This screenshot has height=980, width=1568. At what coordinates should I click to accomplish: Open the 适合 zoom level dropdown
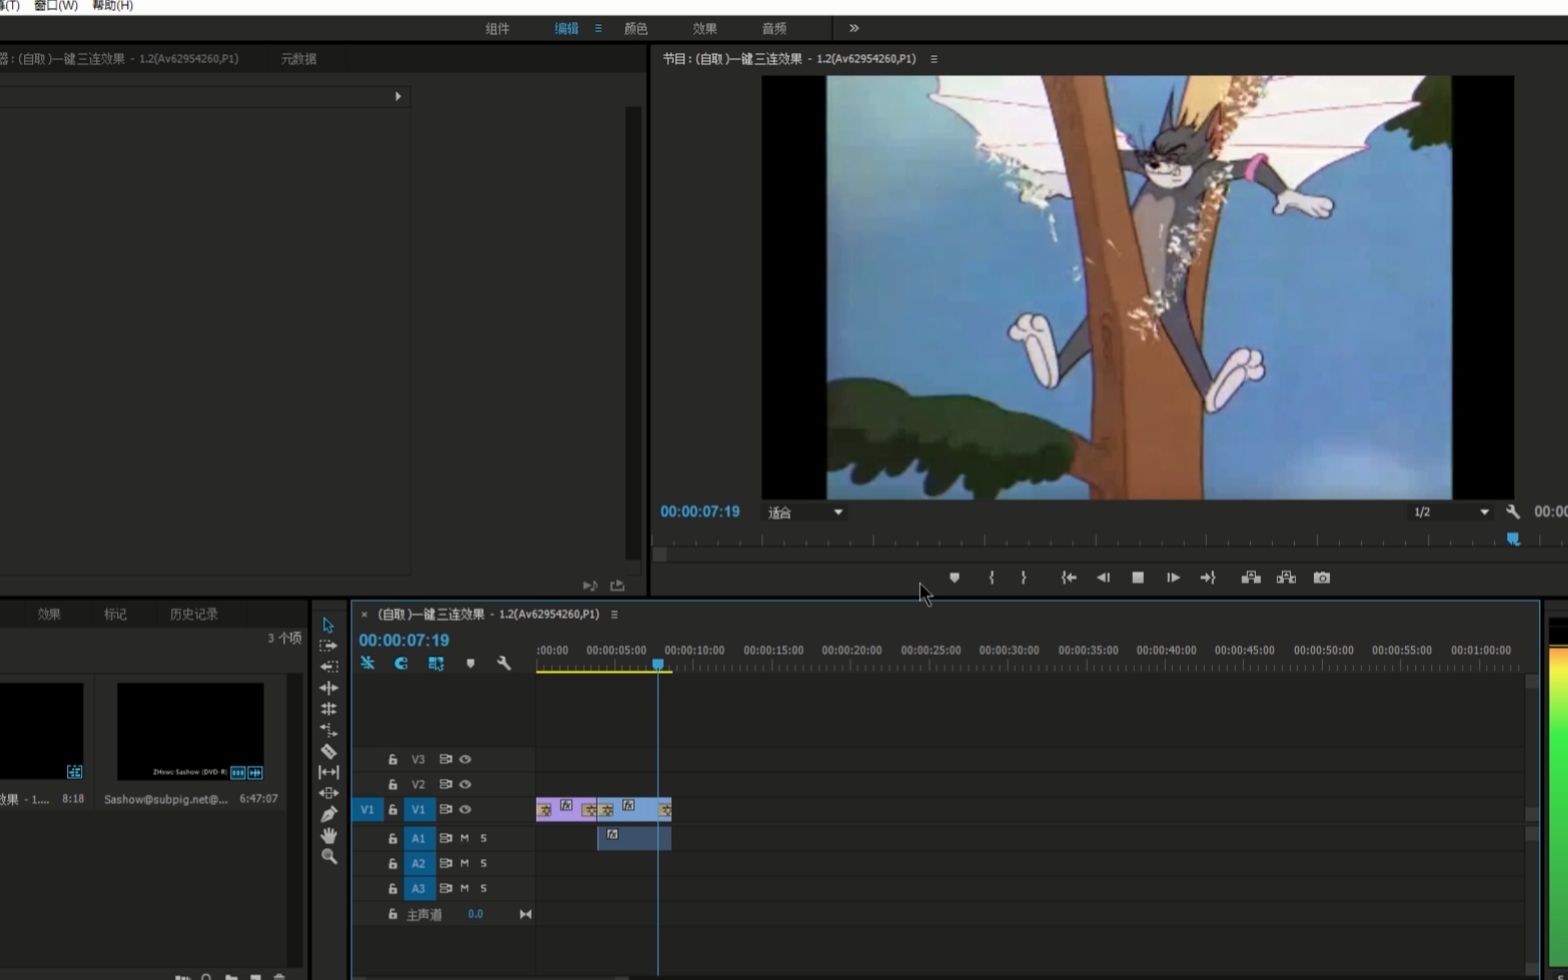(806, 512)
